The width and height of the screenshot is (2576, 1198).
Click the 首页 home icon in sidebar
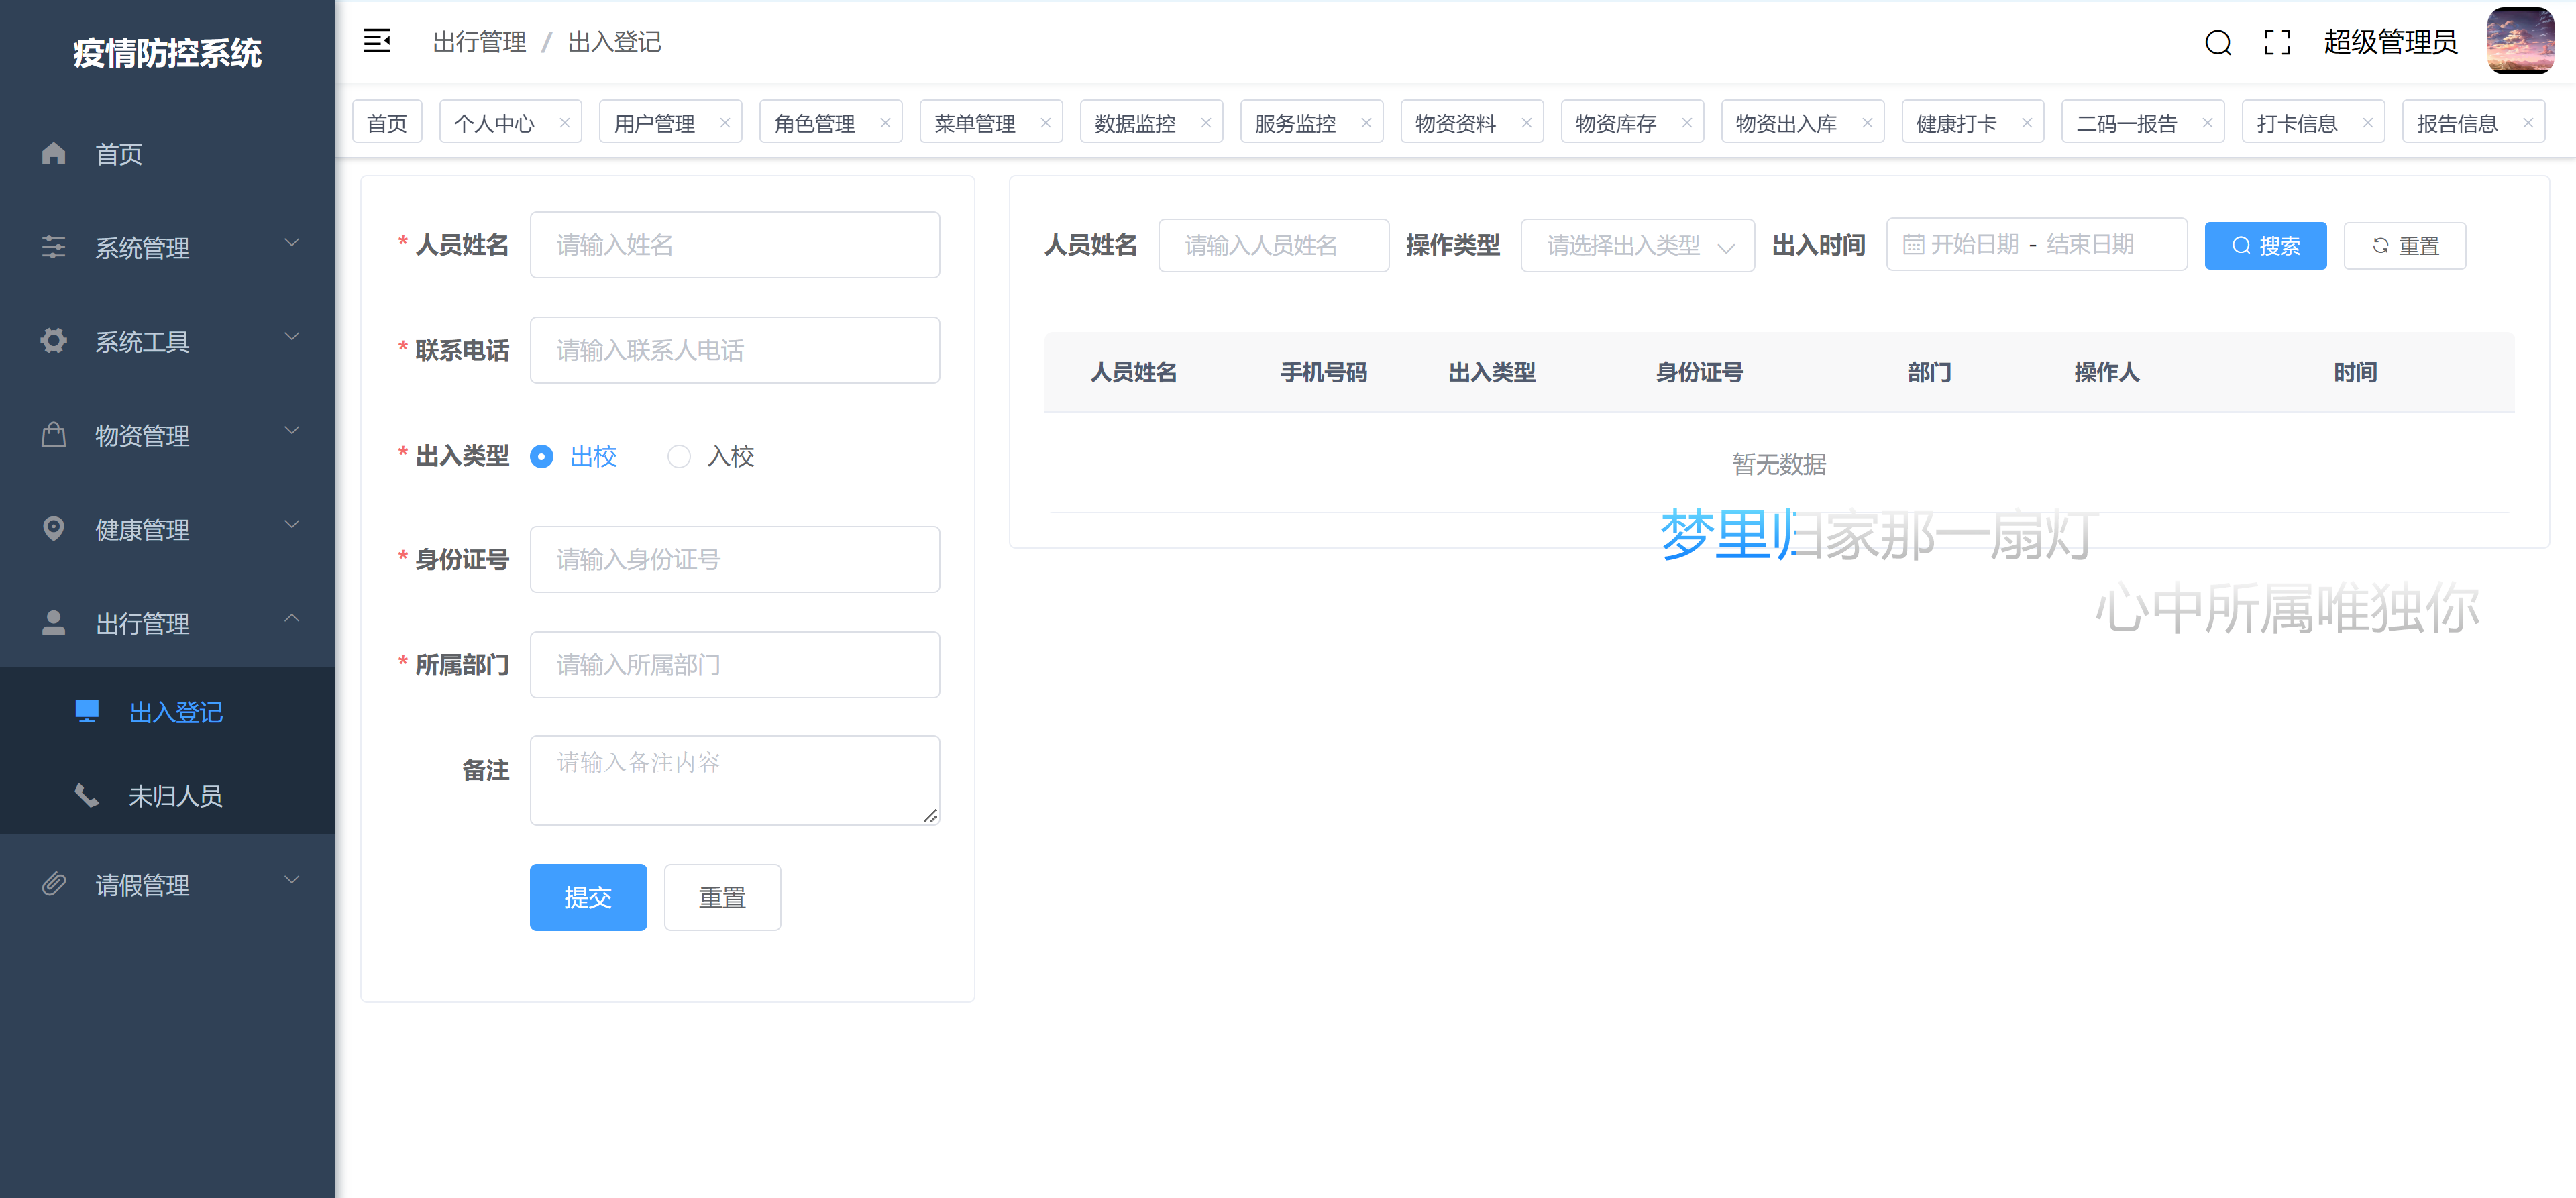click(54, 153)
